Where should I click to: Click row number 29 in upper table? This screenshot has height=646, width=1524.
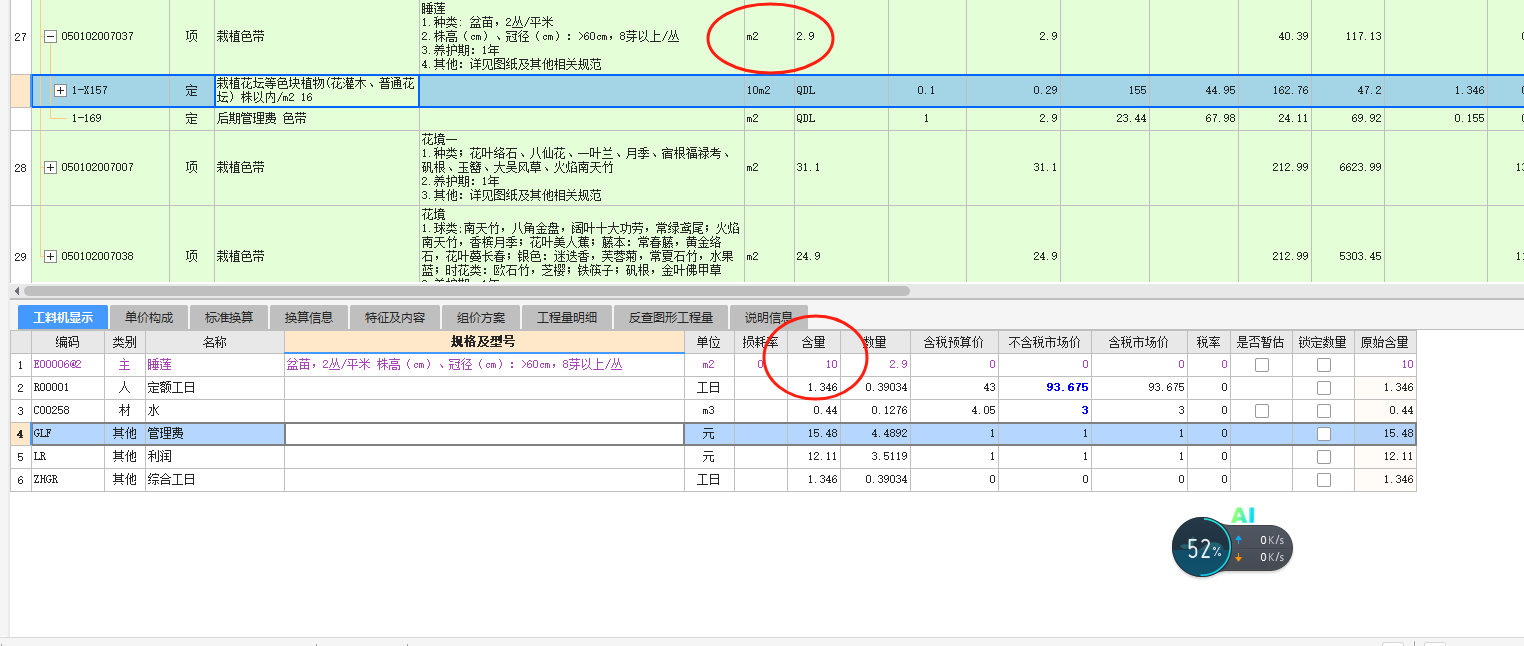click(20, 256)
